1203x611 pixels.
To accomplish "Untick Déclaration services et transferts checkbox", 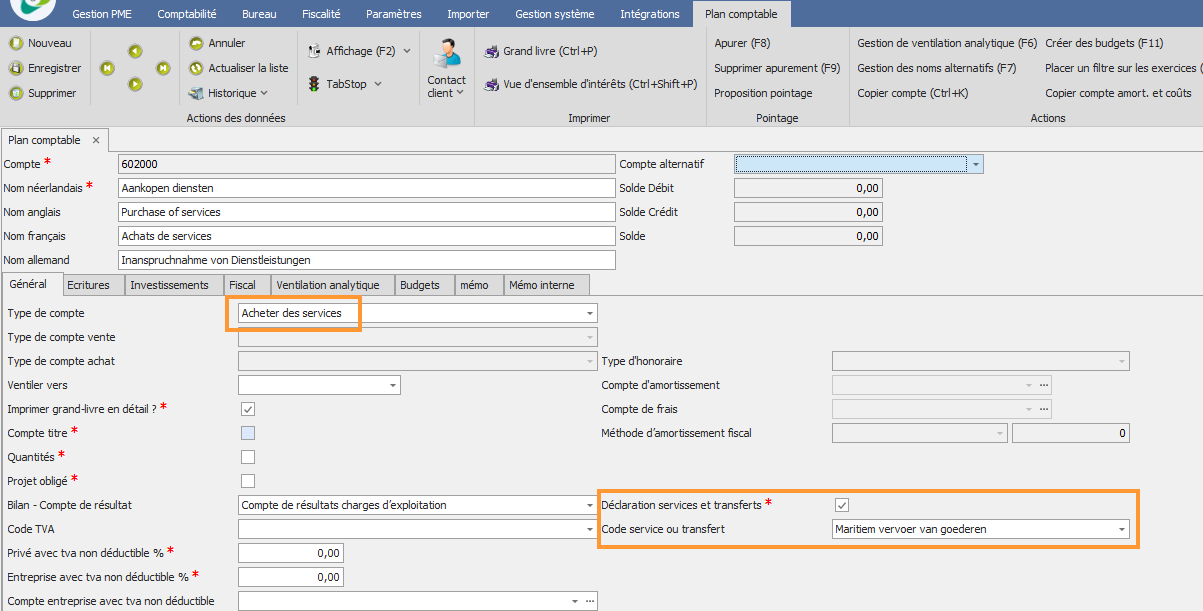I will [x=842, y=505].
